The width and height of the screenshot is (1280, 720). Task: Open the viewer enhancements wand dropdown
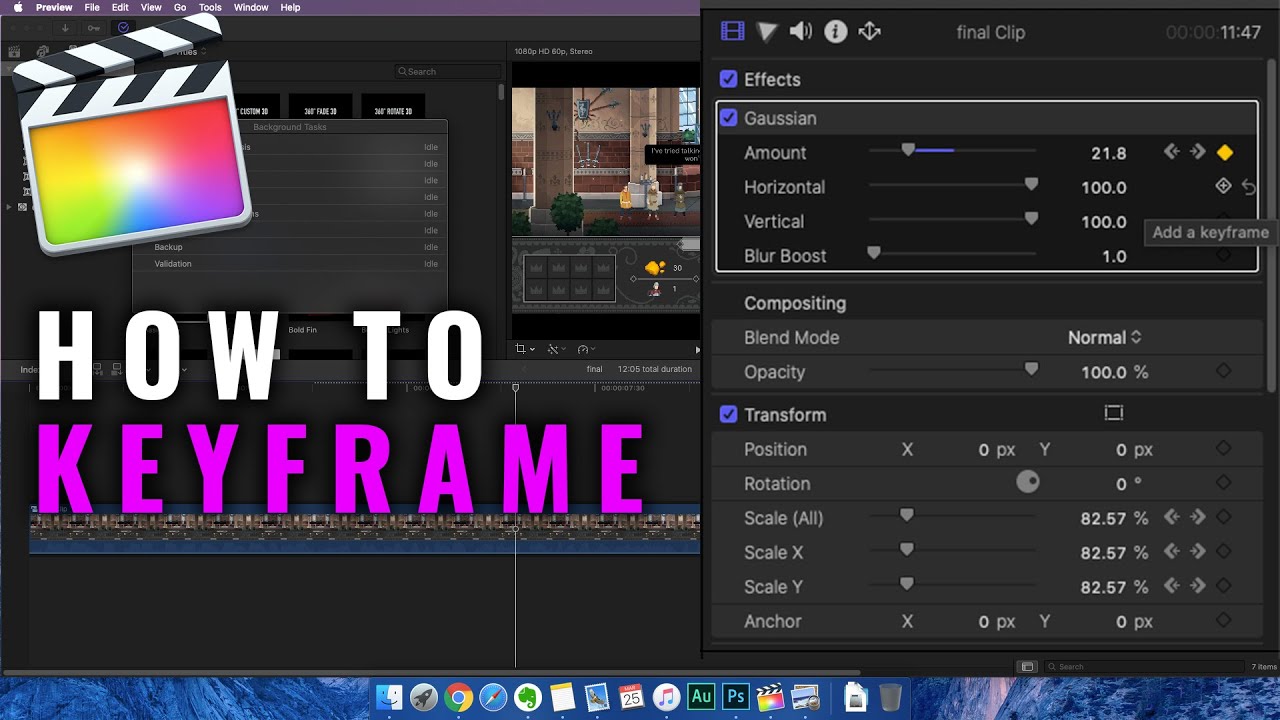[556, 349]
